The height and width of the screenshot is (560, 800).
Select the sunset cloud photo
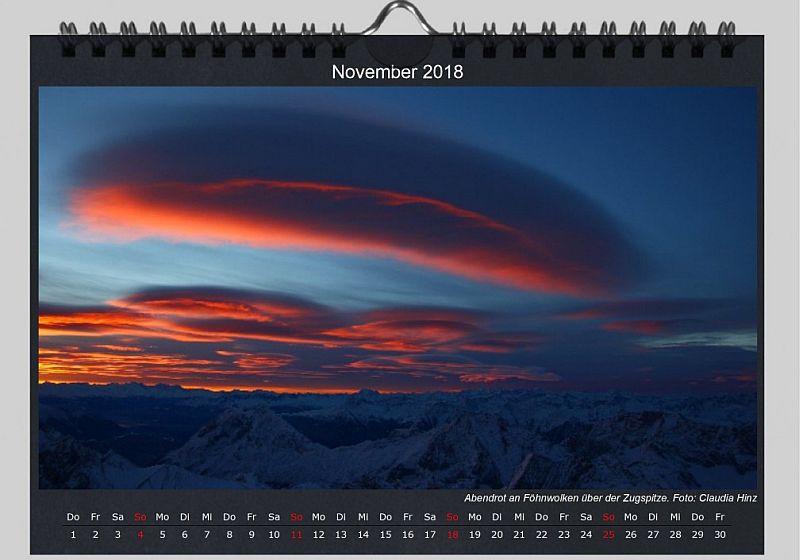tap(397, 288)
